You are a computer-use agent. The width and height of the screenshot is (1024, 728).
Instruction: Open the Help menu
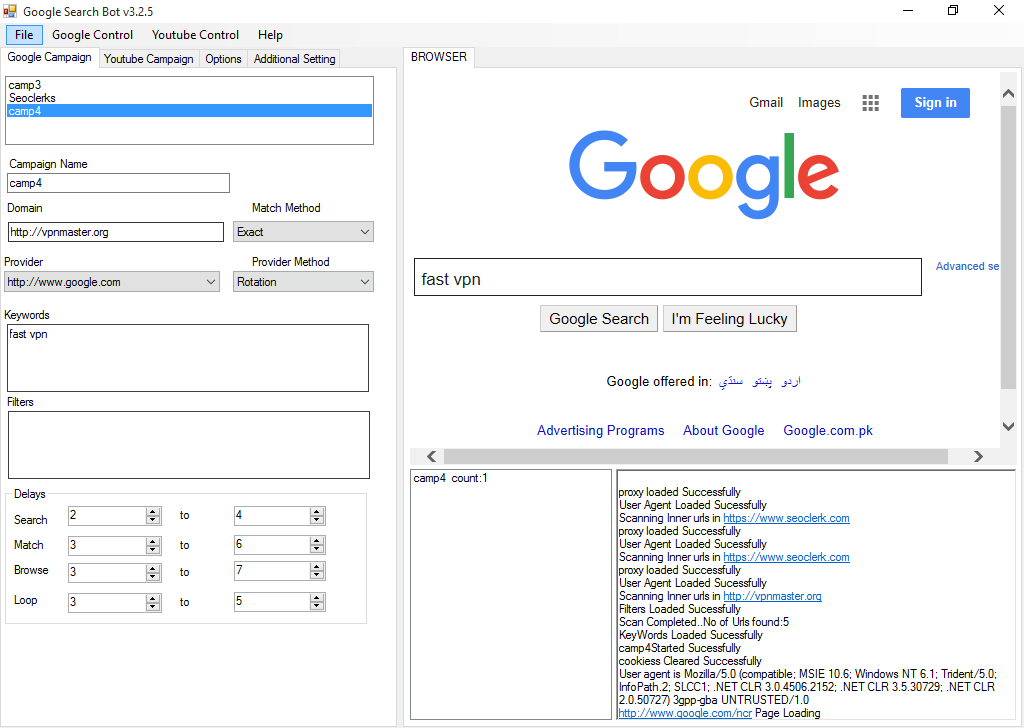click(270, 35)
